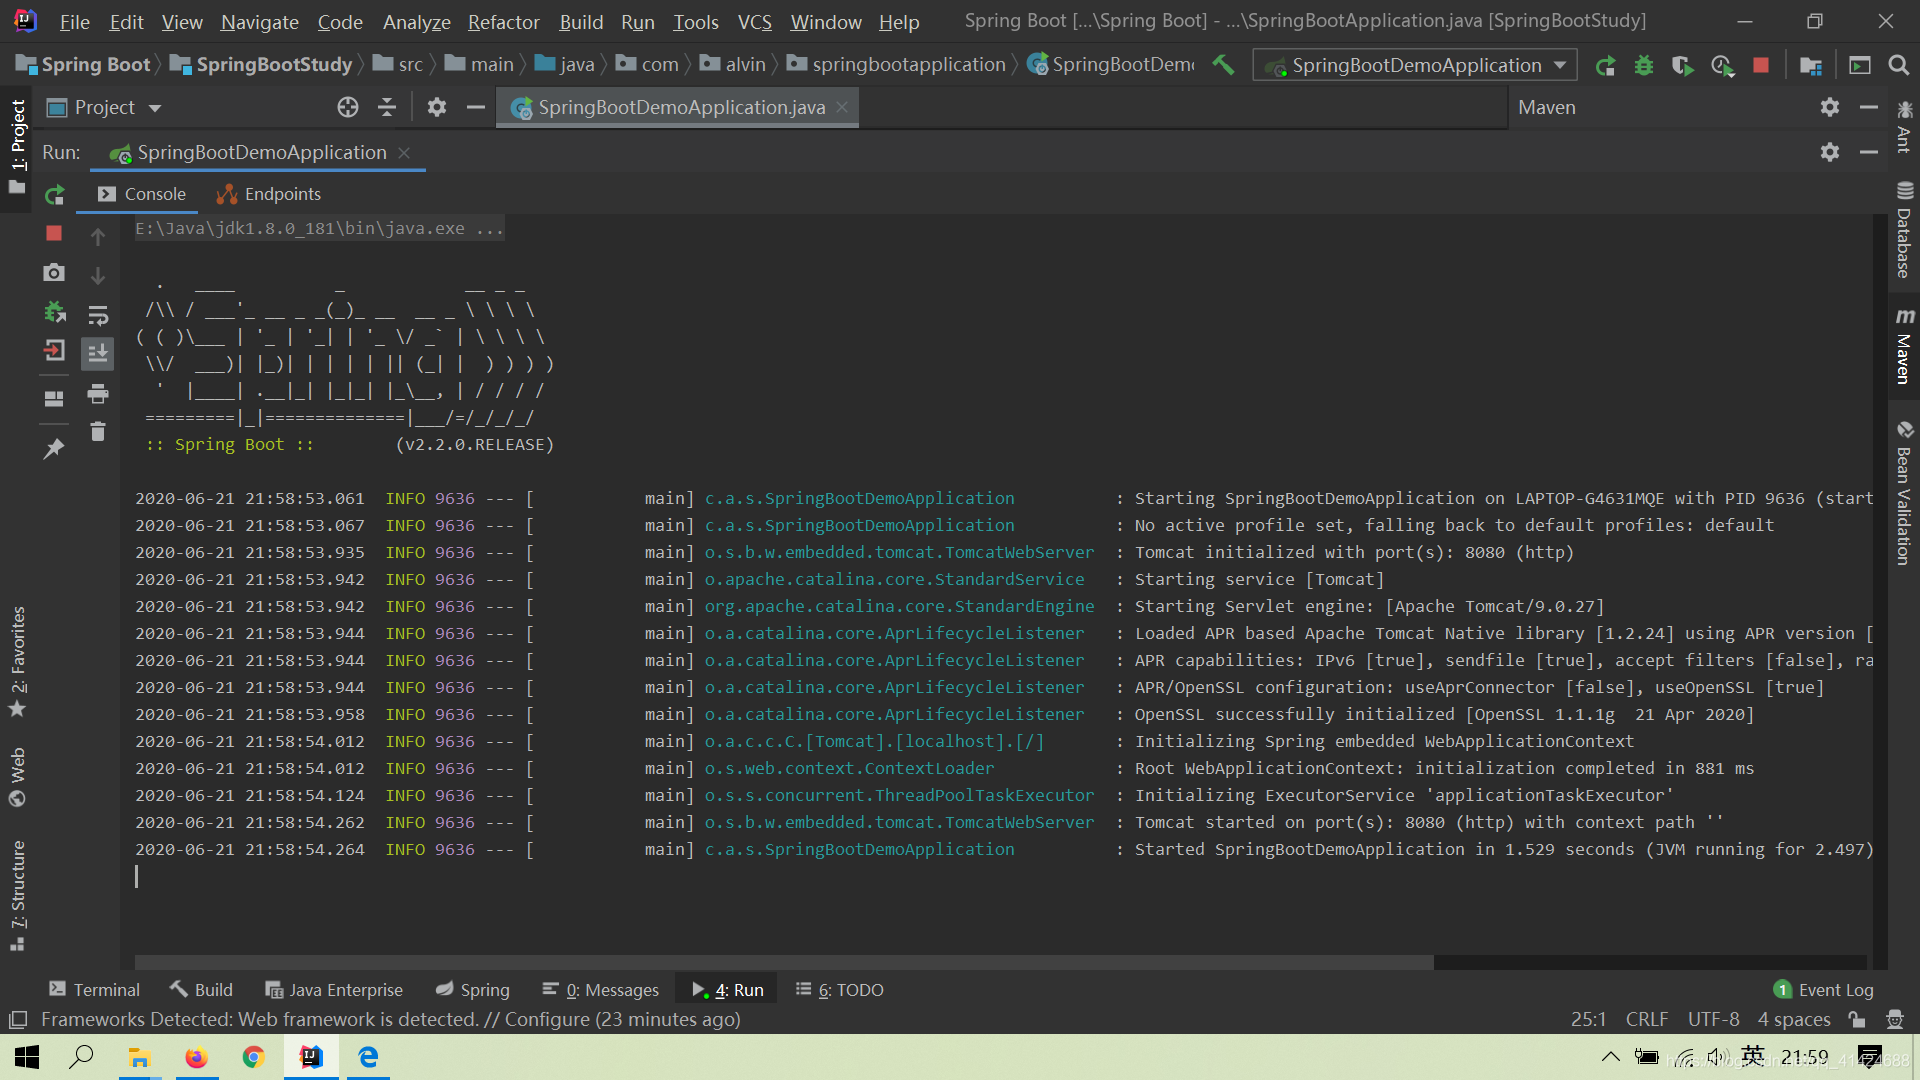Screen dimensions: 1920x1080
Task: Change UTF-8 encoding in status bar
Action: [1713, 1019]
